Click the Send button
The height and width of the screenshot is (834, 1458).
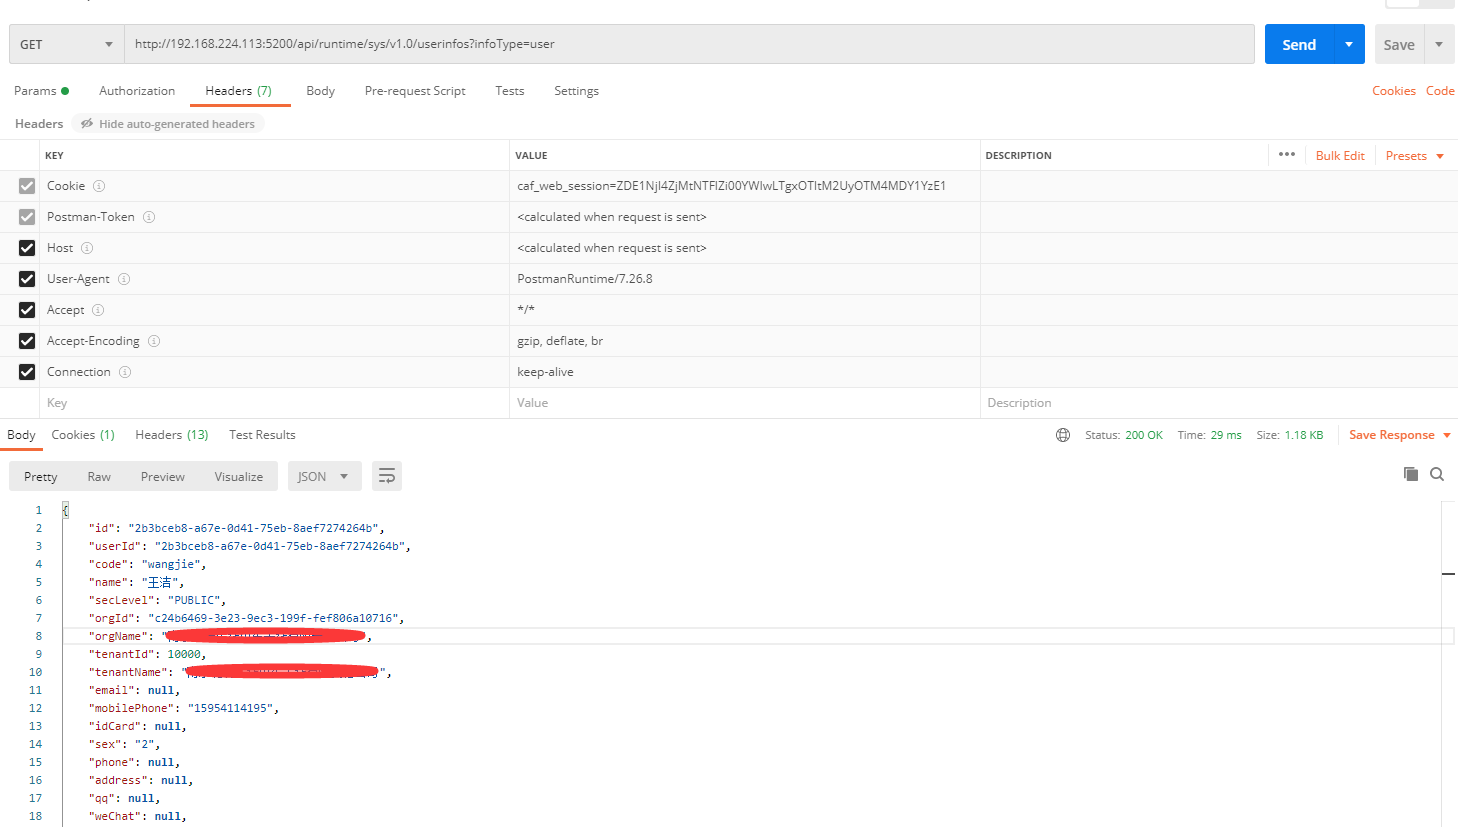pyautogui.click(x=1299, y=43)
